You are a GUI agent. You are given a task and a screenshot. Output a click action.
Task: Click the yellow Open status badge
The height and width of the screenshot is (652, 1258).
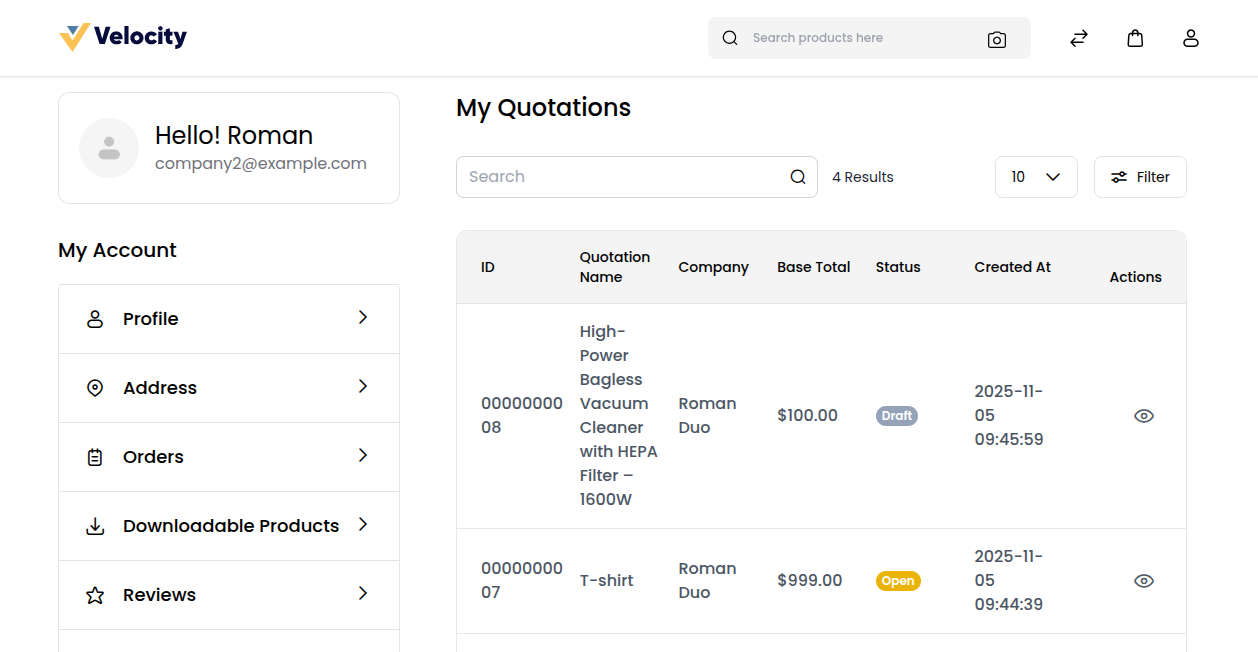coord(898,581)
